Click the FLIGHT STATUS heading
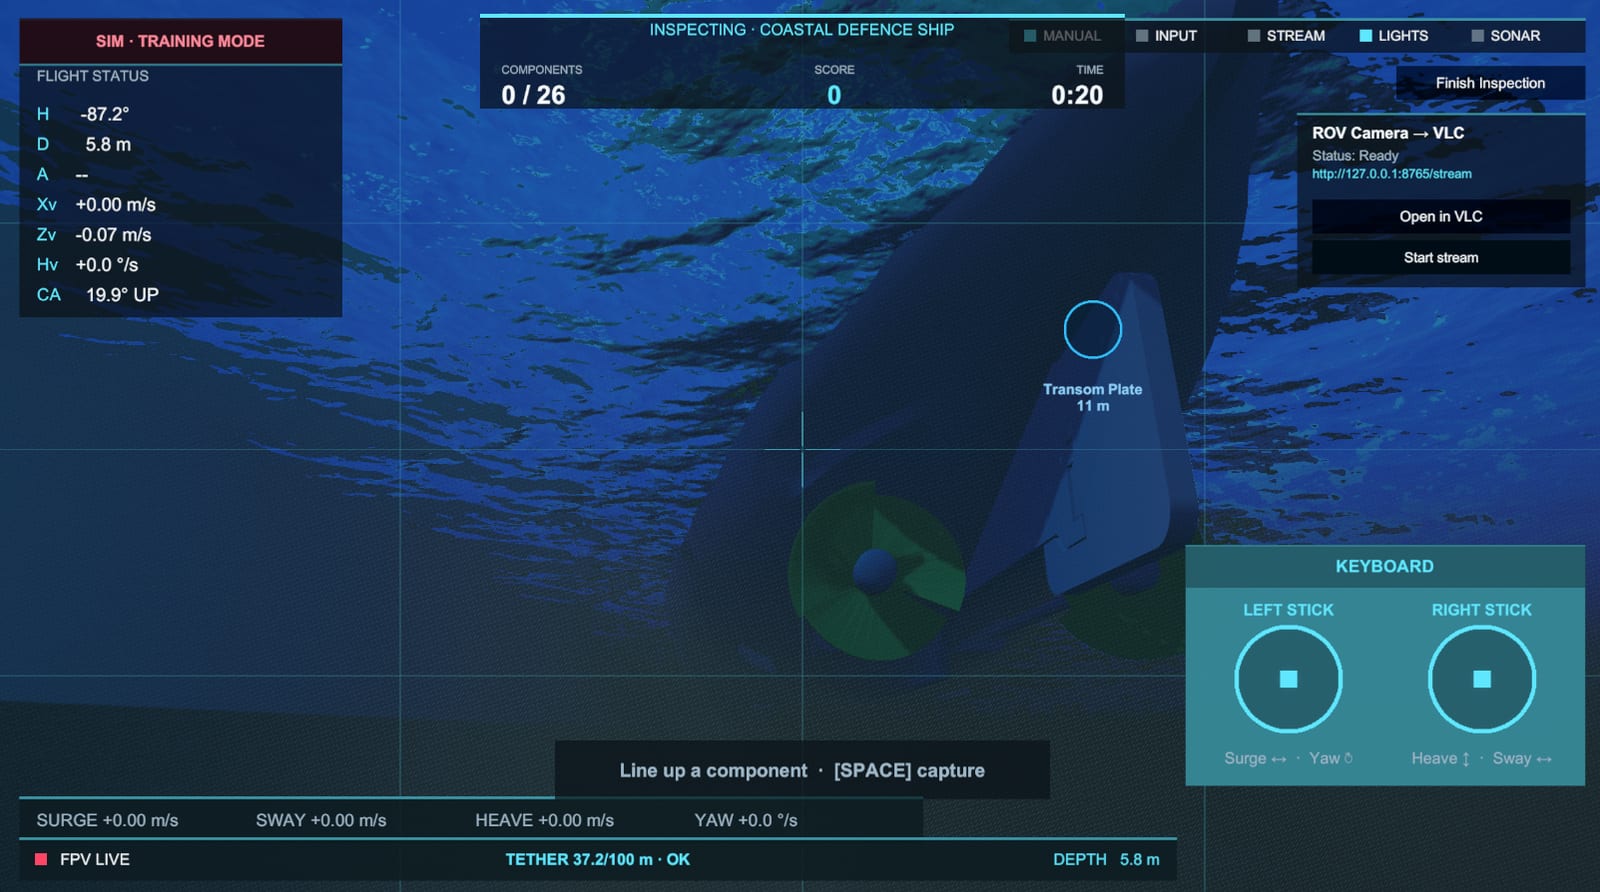1600x892 pixels. (93, 76)
